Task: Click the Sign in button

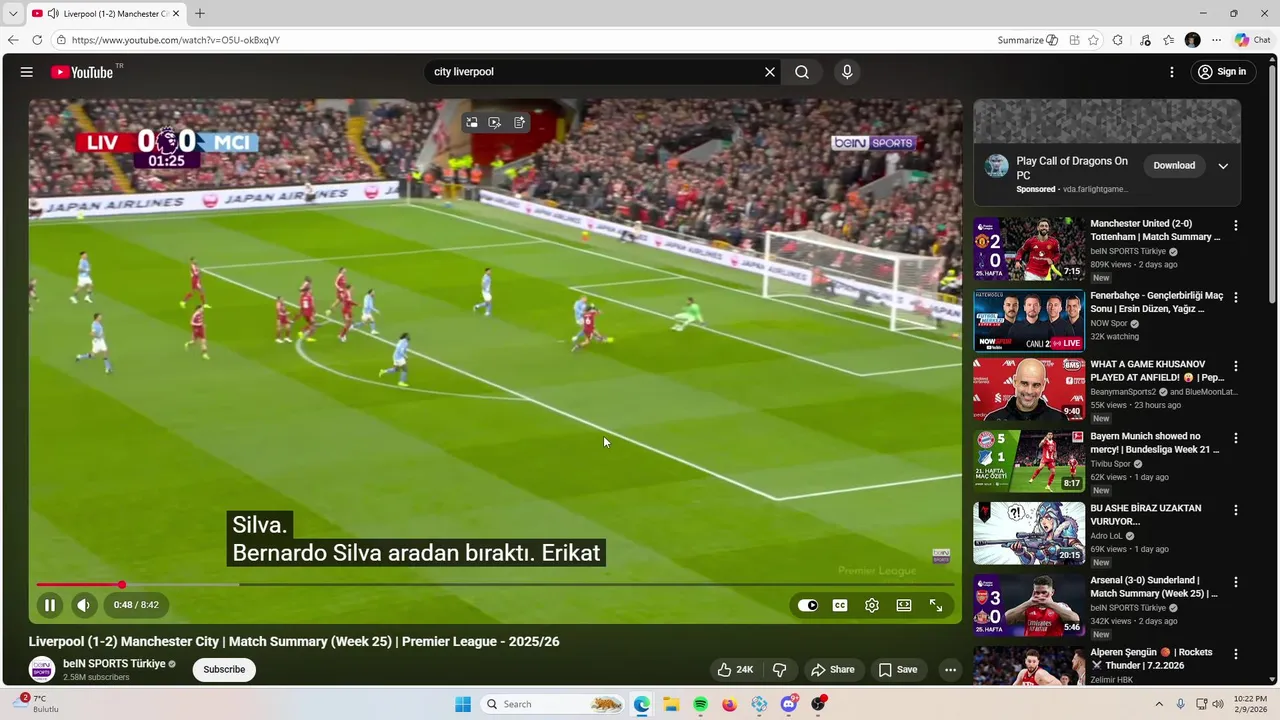Action: point(1223,72)
